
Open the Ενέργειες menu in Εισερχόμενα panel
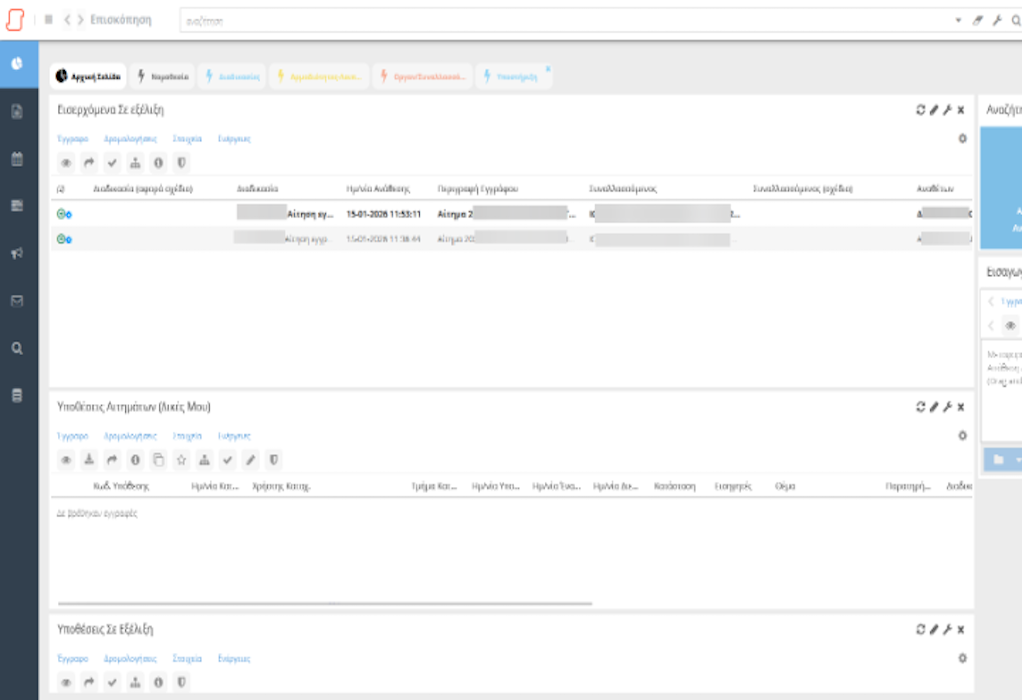[234, 139]
